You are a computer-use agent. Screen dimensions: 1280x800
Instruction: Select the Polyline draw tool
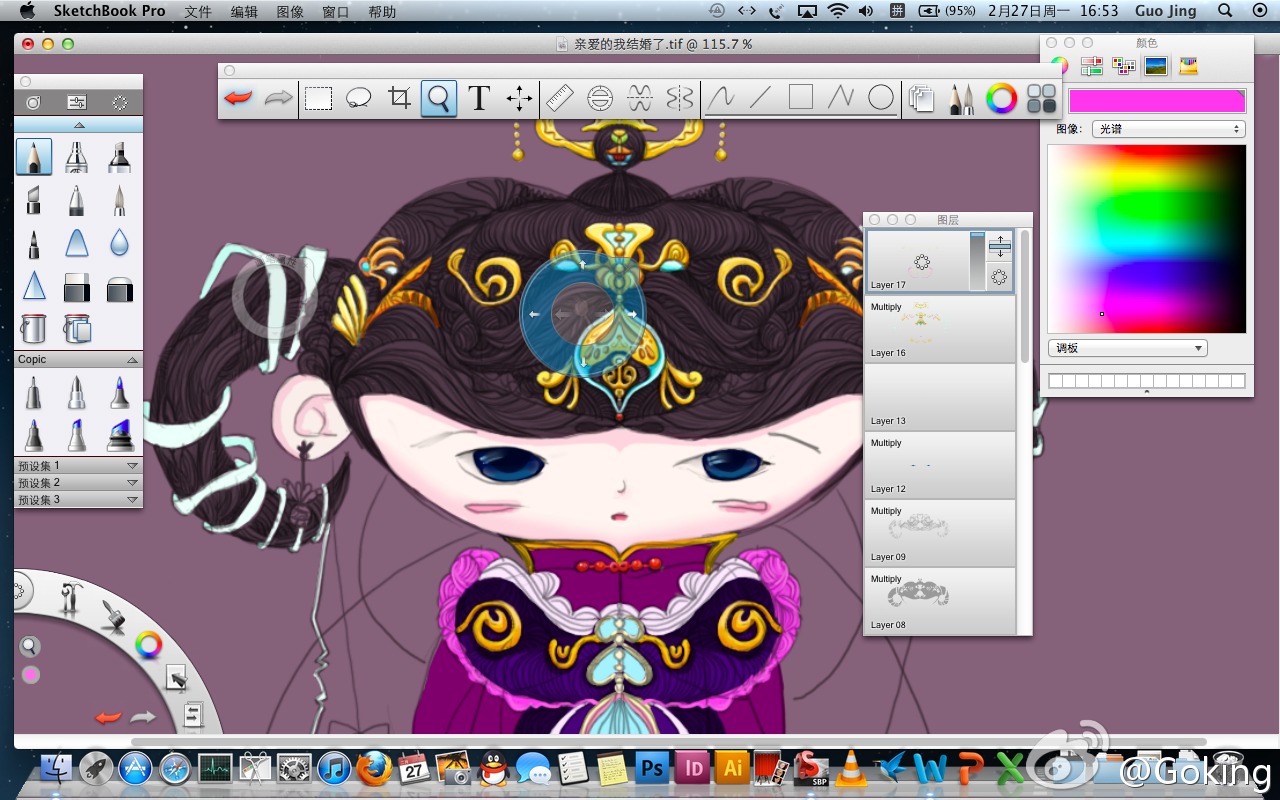tap(841, 98)
